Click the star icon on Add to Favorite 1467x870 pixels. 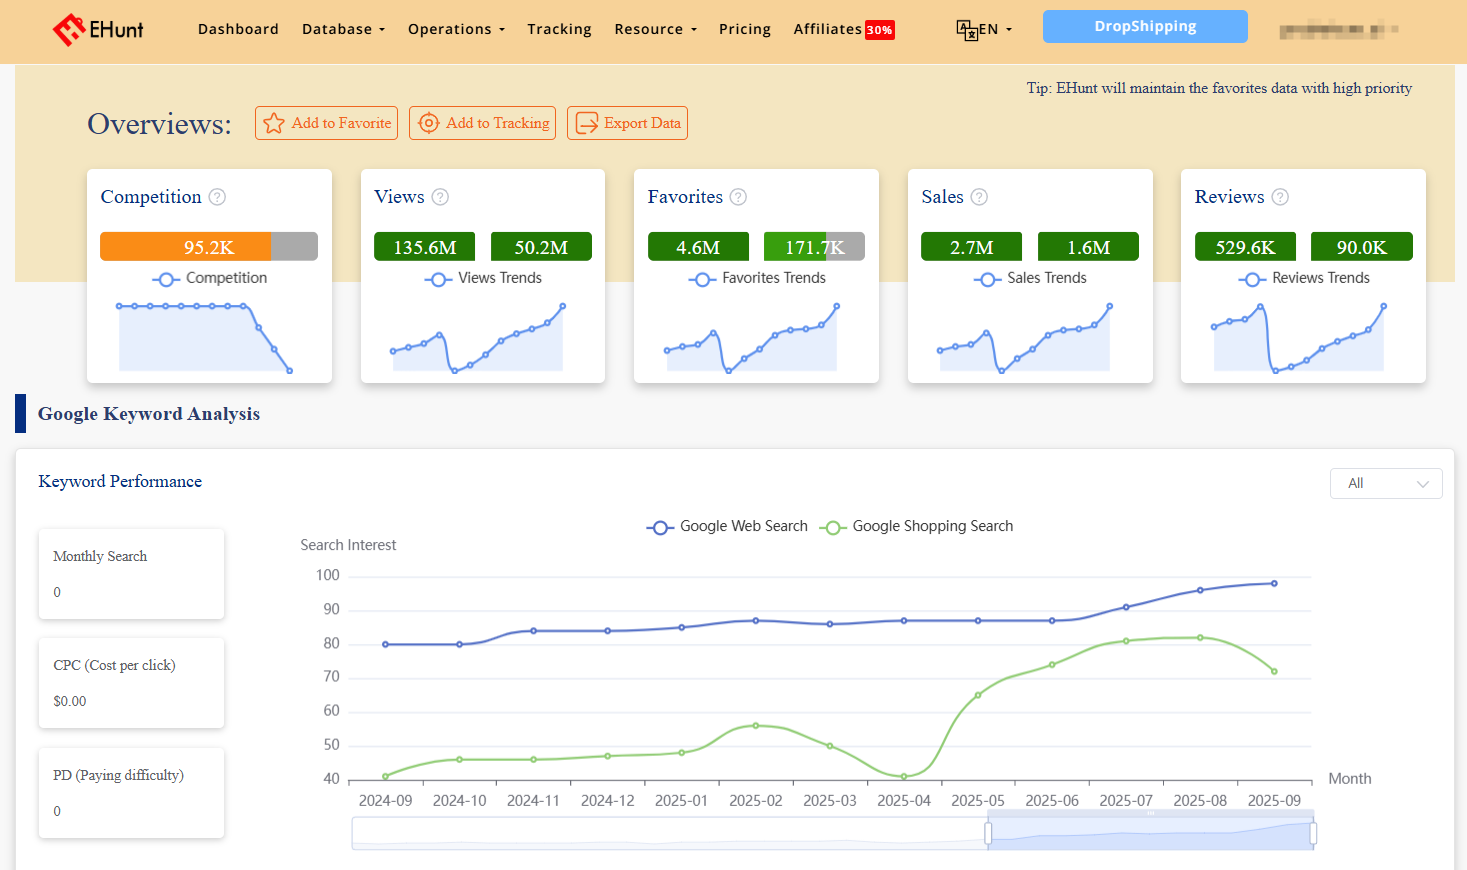point(274,122)
